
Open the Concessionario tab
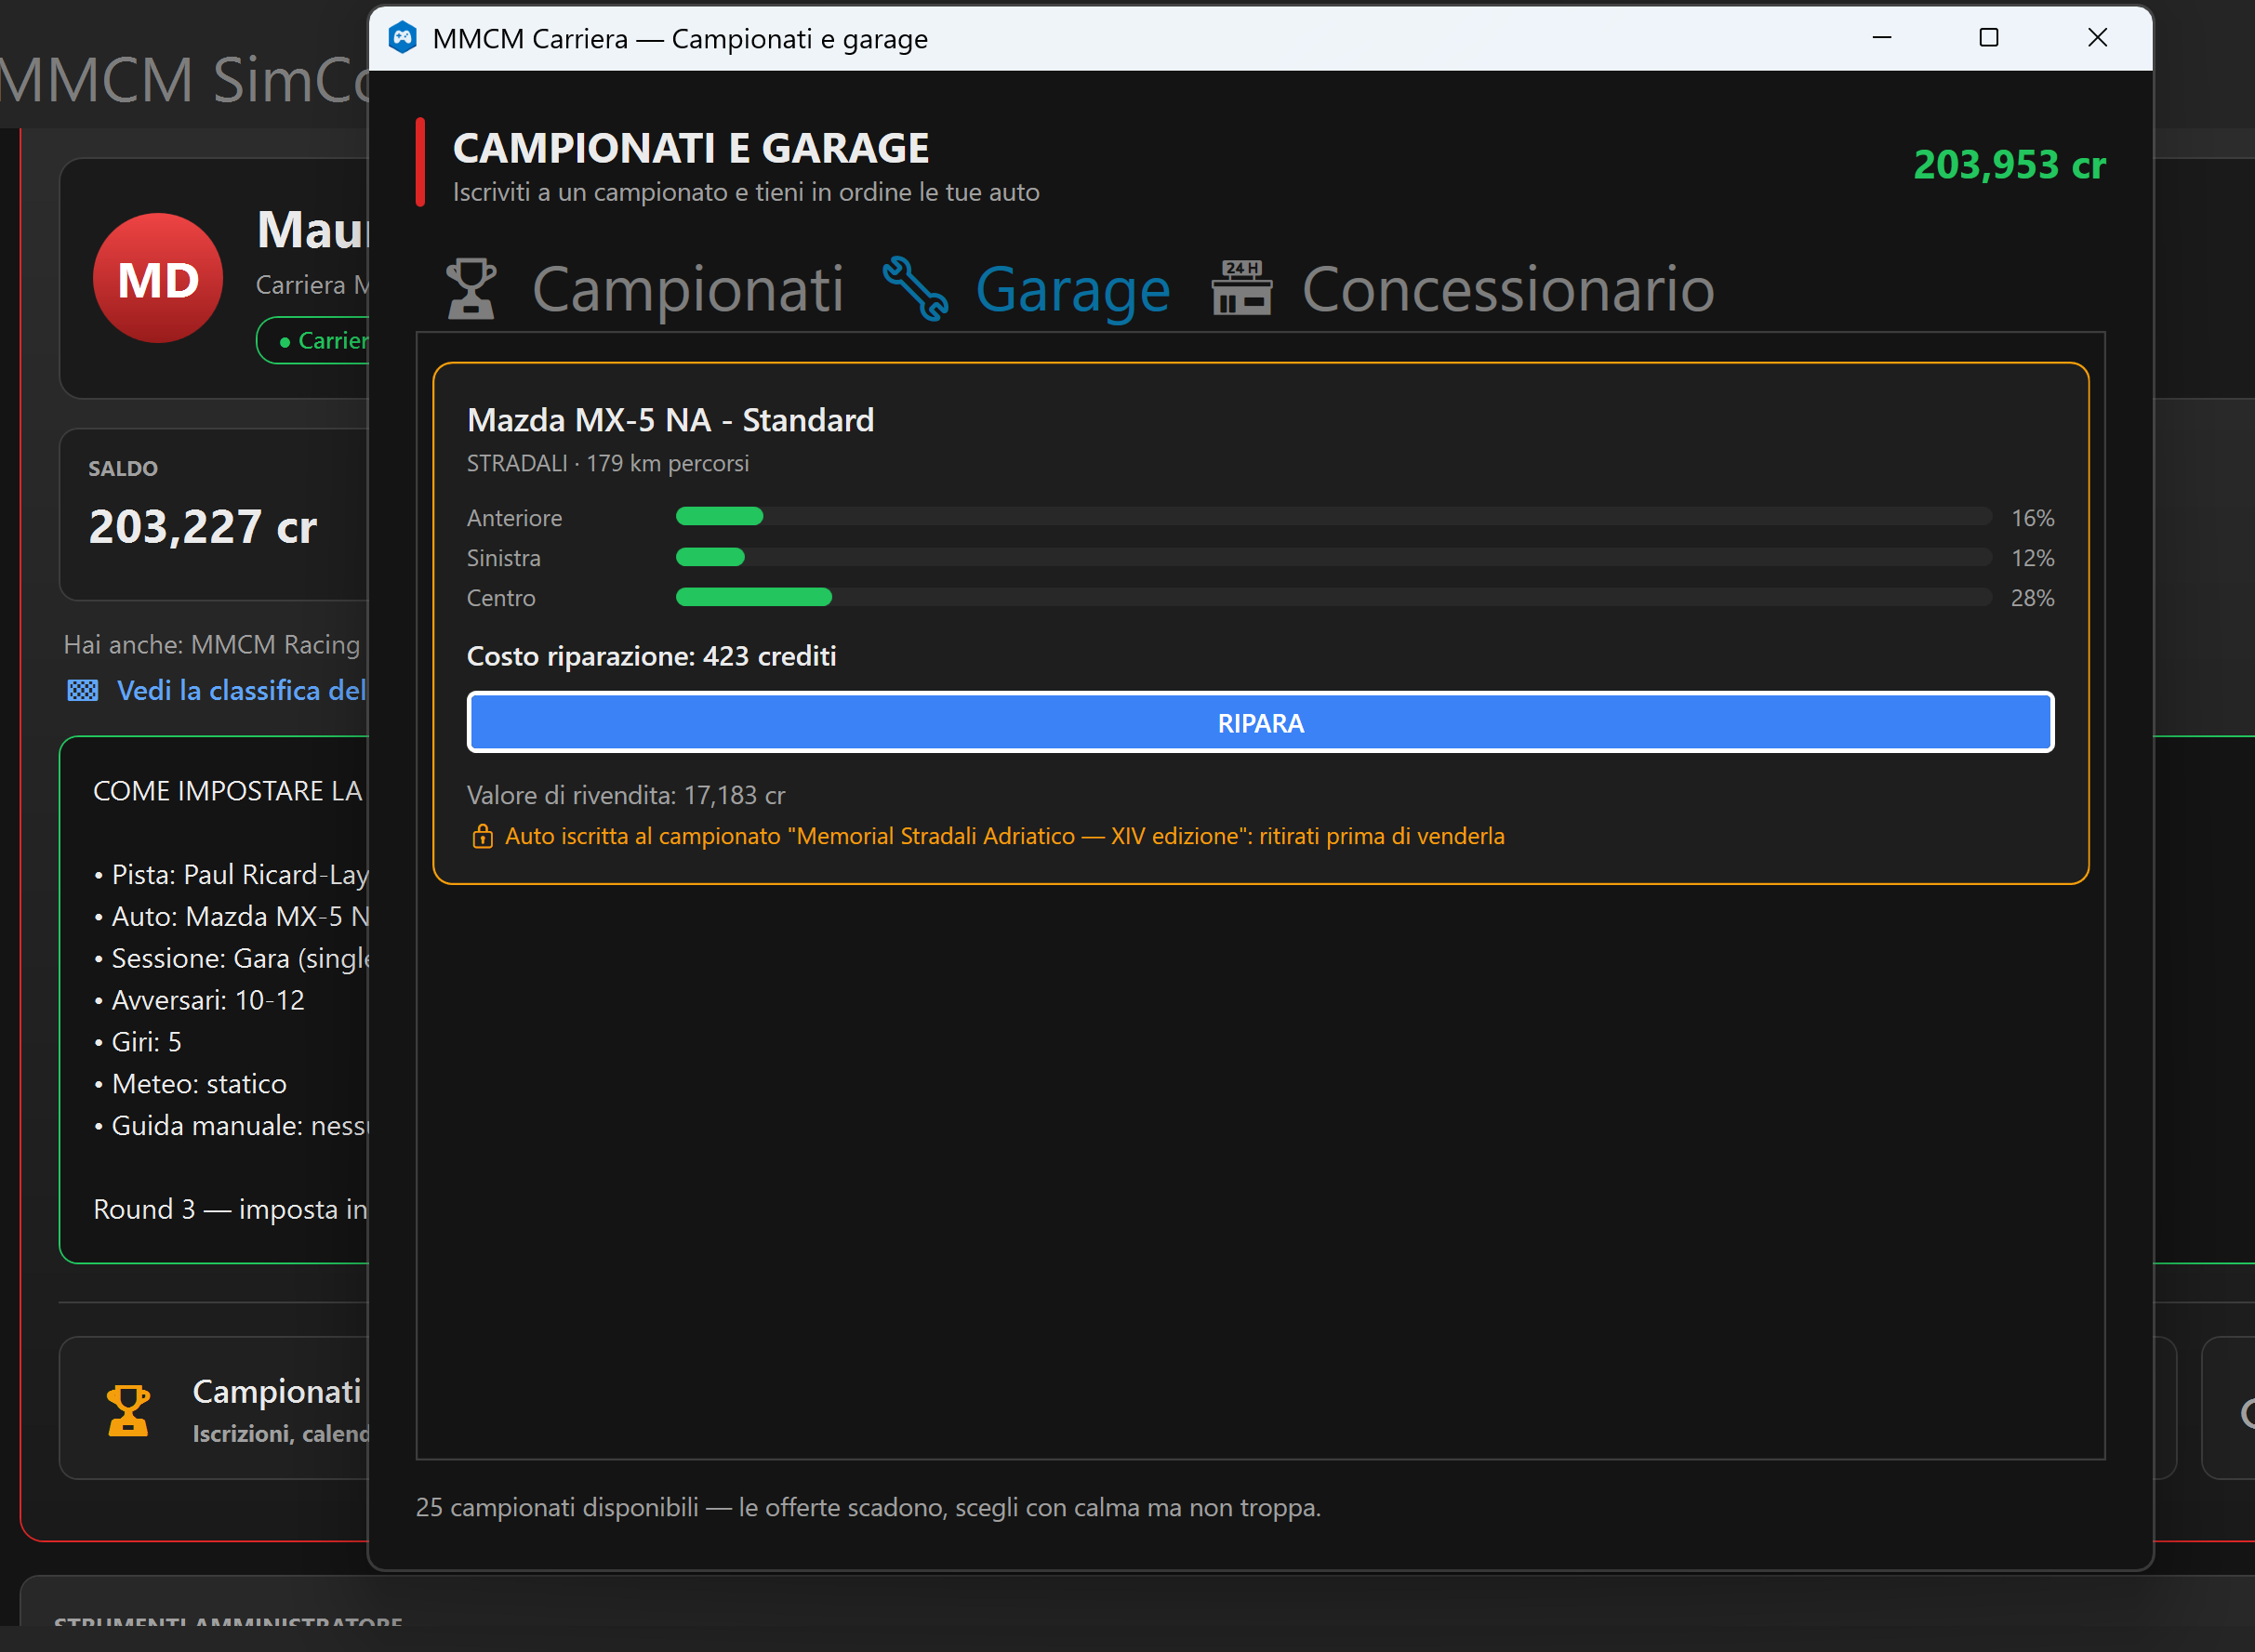pyautogui.click(x=1463, y=290)
